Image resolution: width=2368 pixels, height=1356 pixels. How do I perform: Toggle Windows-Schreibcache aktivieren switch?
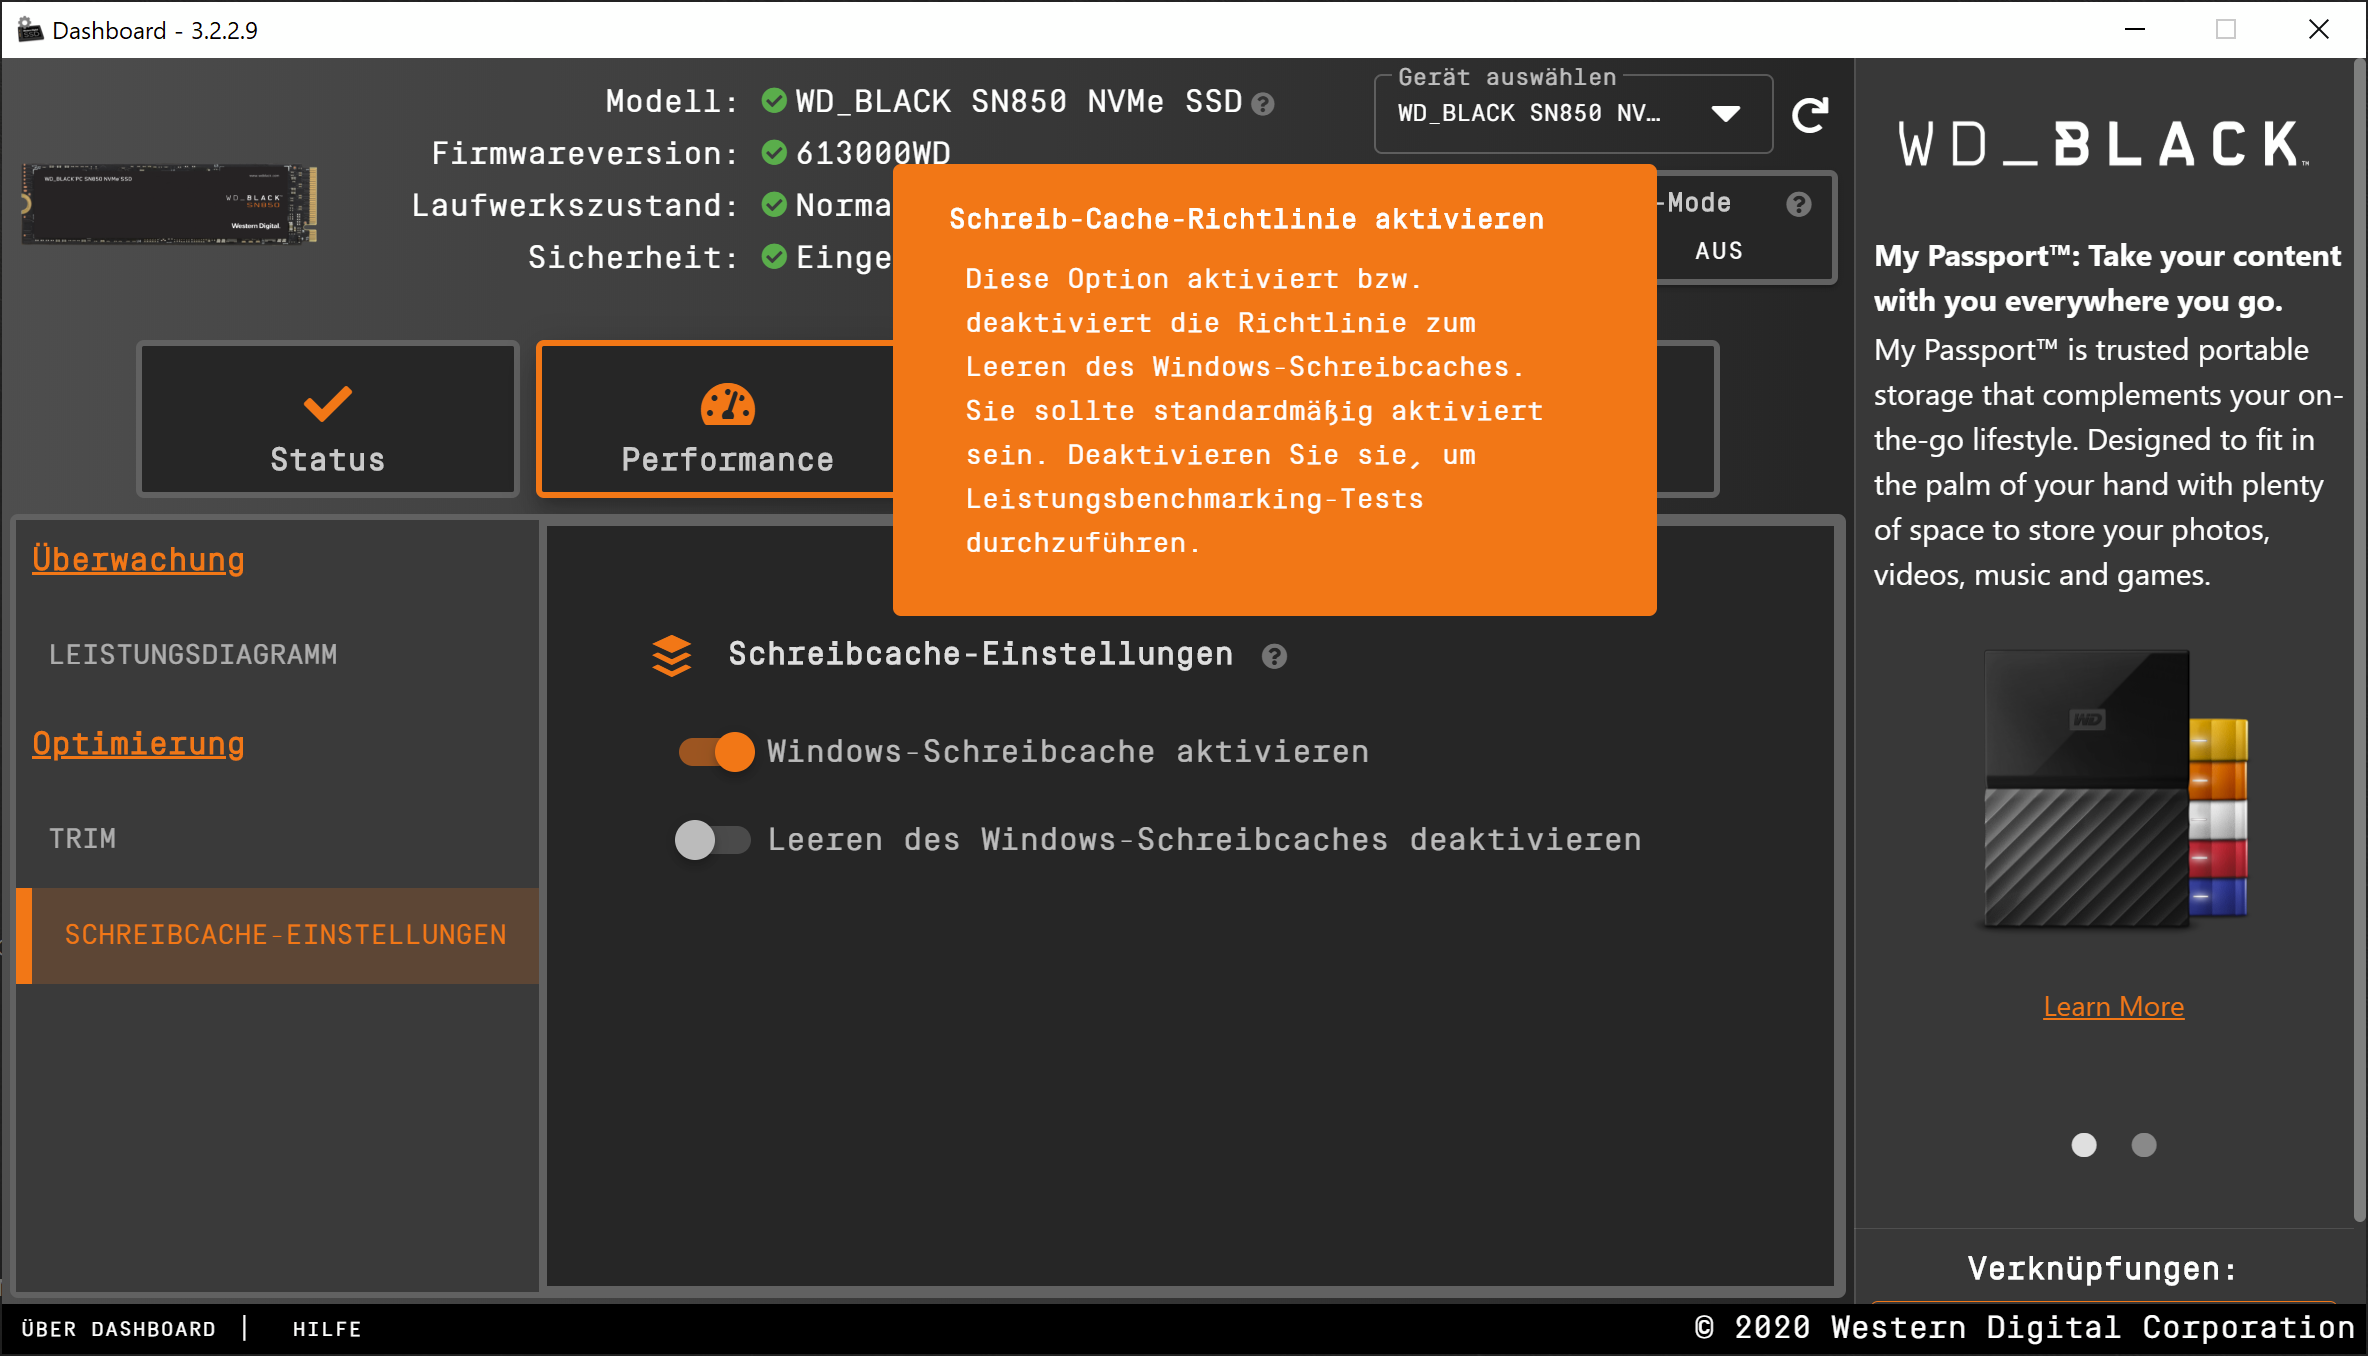pyautogui.click(x=716, y=752)
